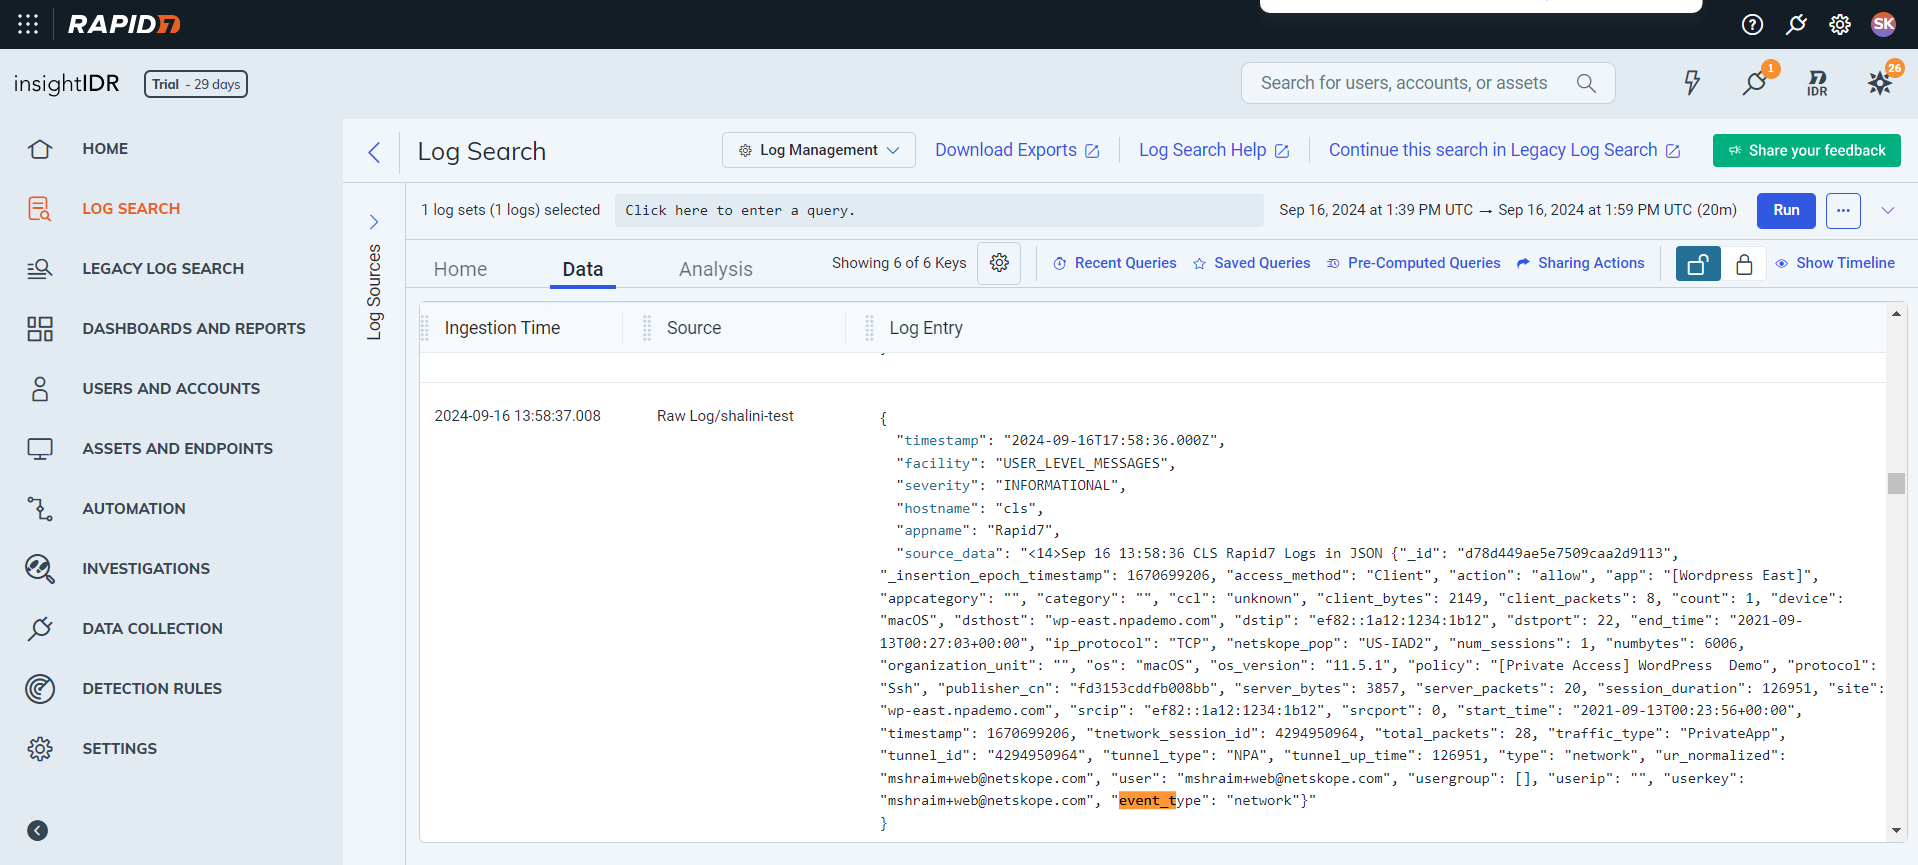Click the Detection Rules target icon
The image size is (1918, 865).
pos(40,689)
